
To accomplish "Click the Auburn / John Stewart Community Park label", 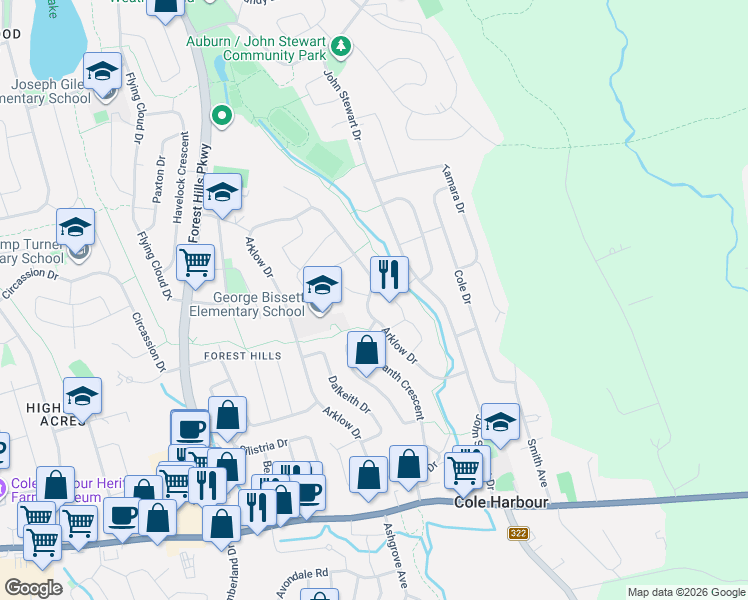I will pyautogui.click(x=256, y=48).
